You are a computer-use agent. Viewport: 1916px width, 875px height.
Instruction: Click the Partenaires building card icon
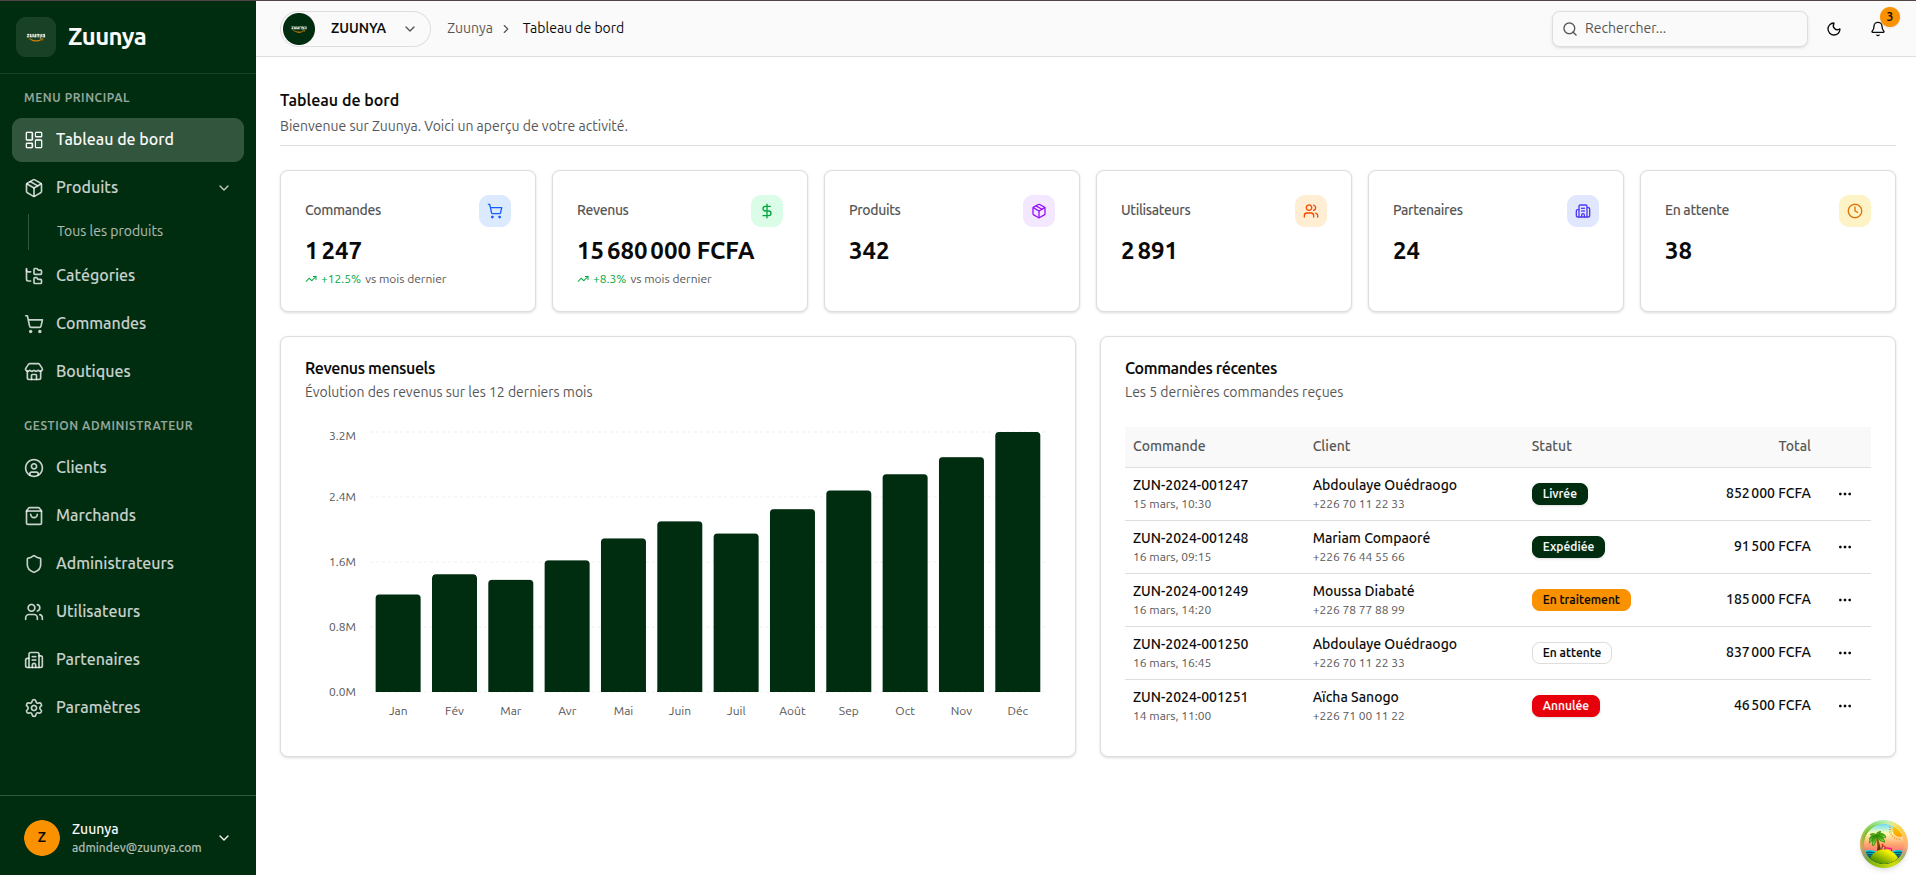(x=1582, y=211)
